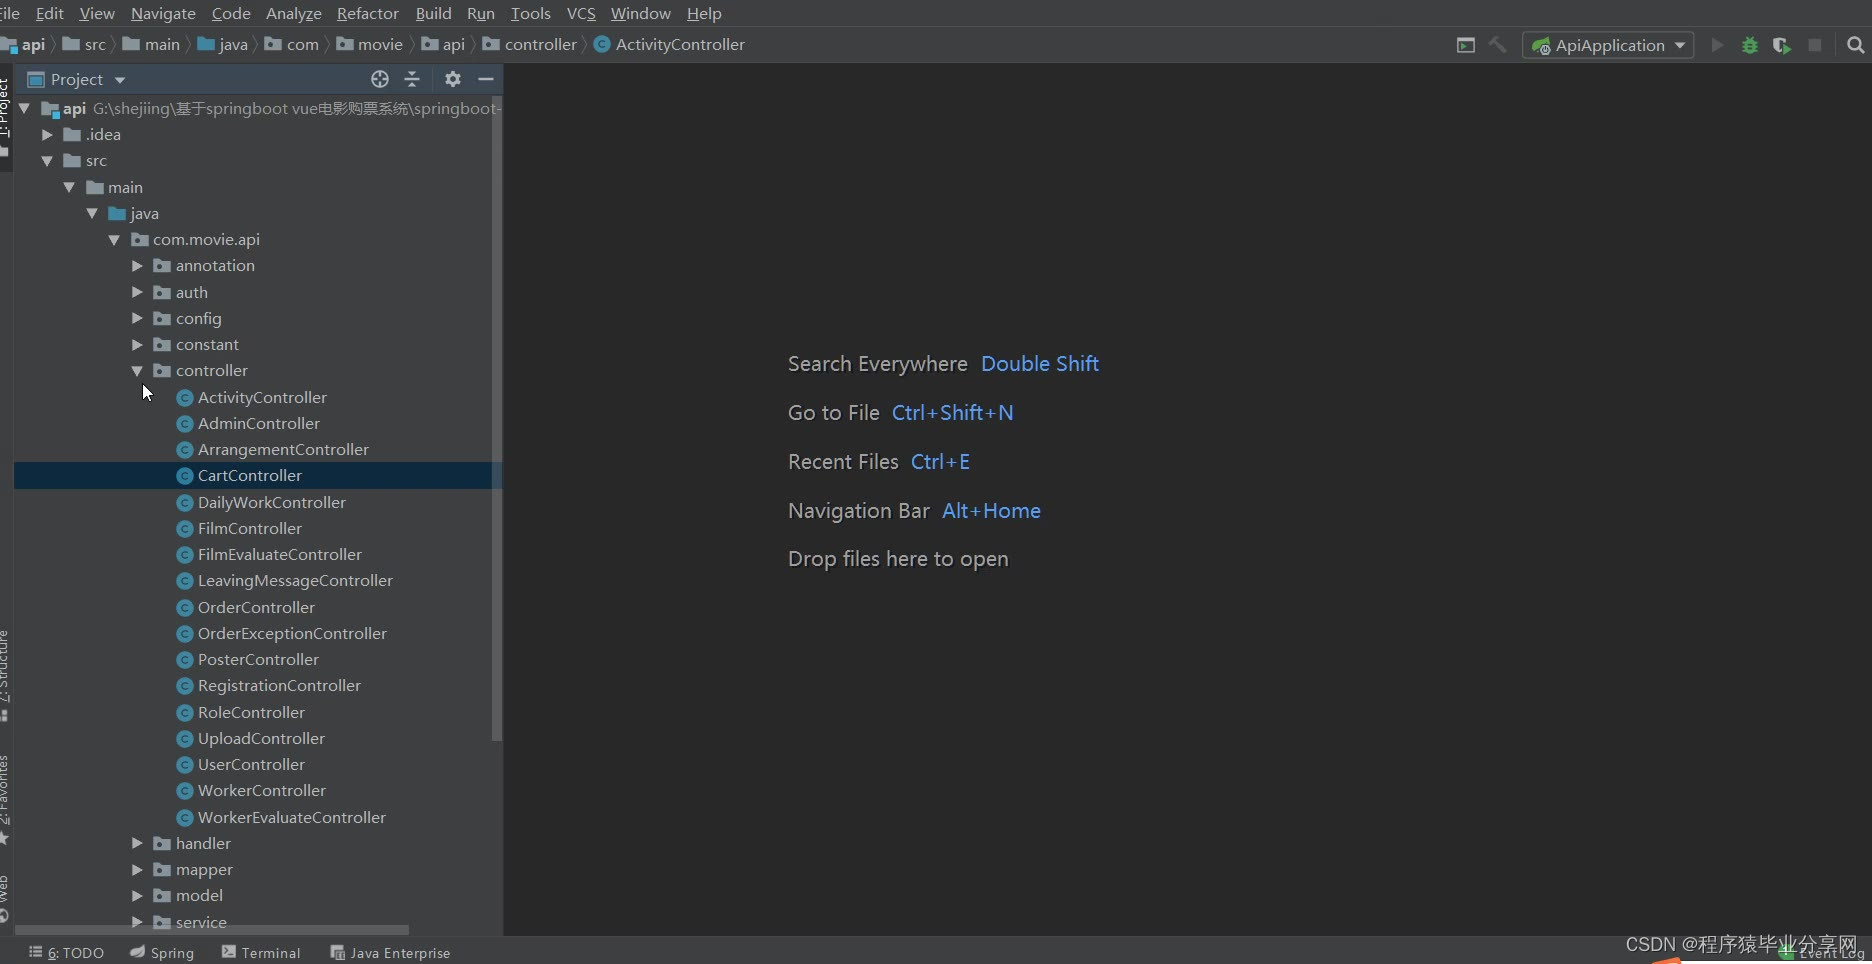Hide the Project panel with minus icon
1872x964 pixels.
486,79
